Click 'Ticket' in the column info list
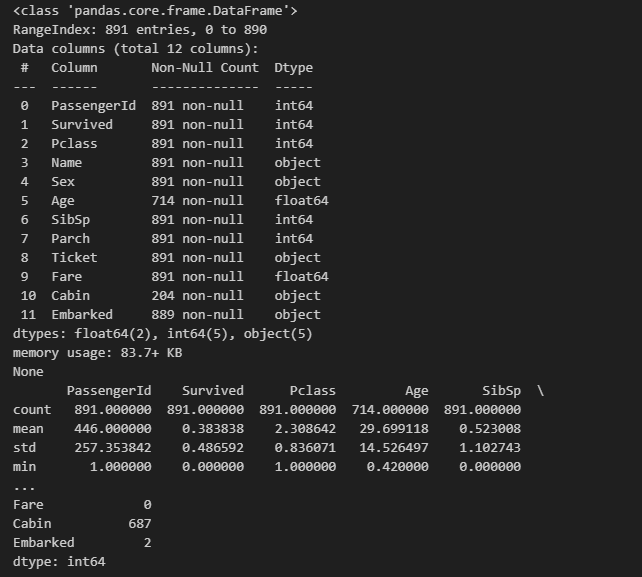 pos(74,258)
